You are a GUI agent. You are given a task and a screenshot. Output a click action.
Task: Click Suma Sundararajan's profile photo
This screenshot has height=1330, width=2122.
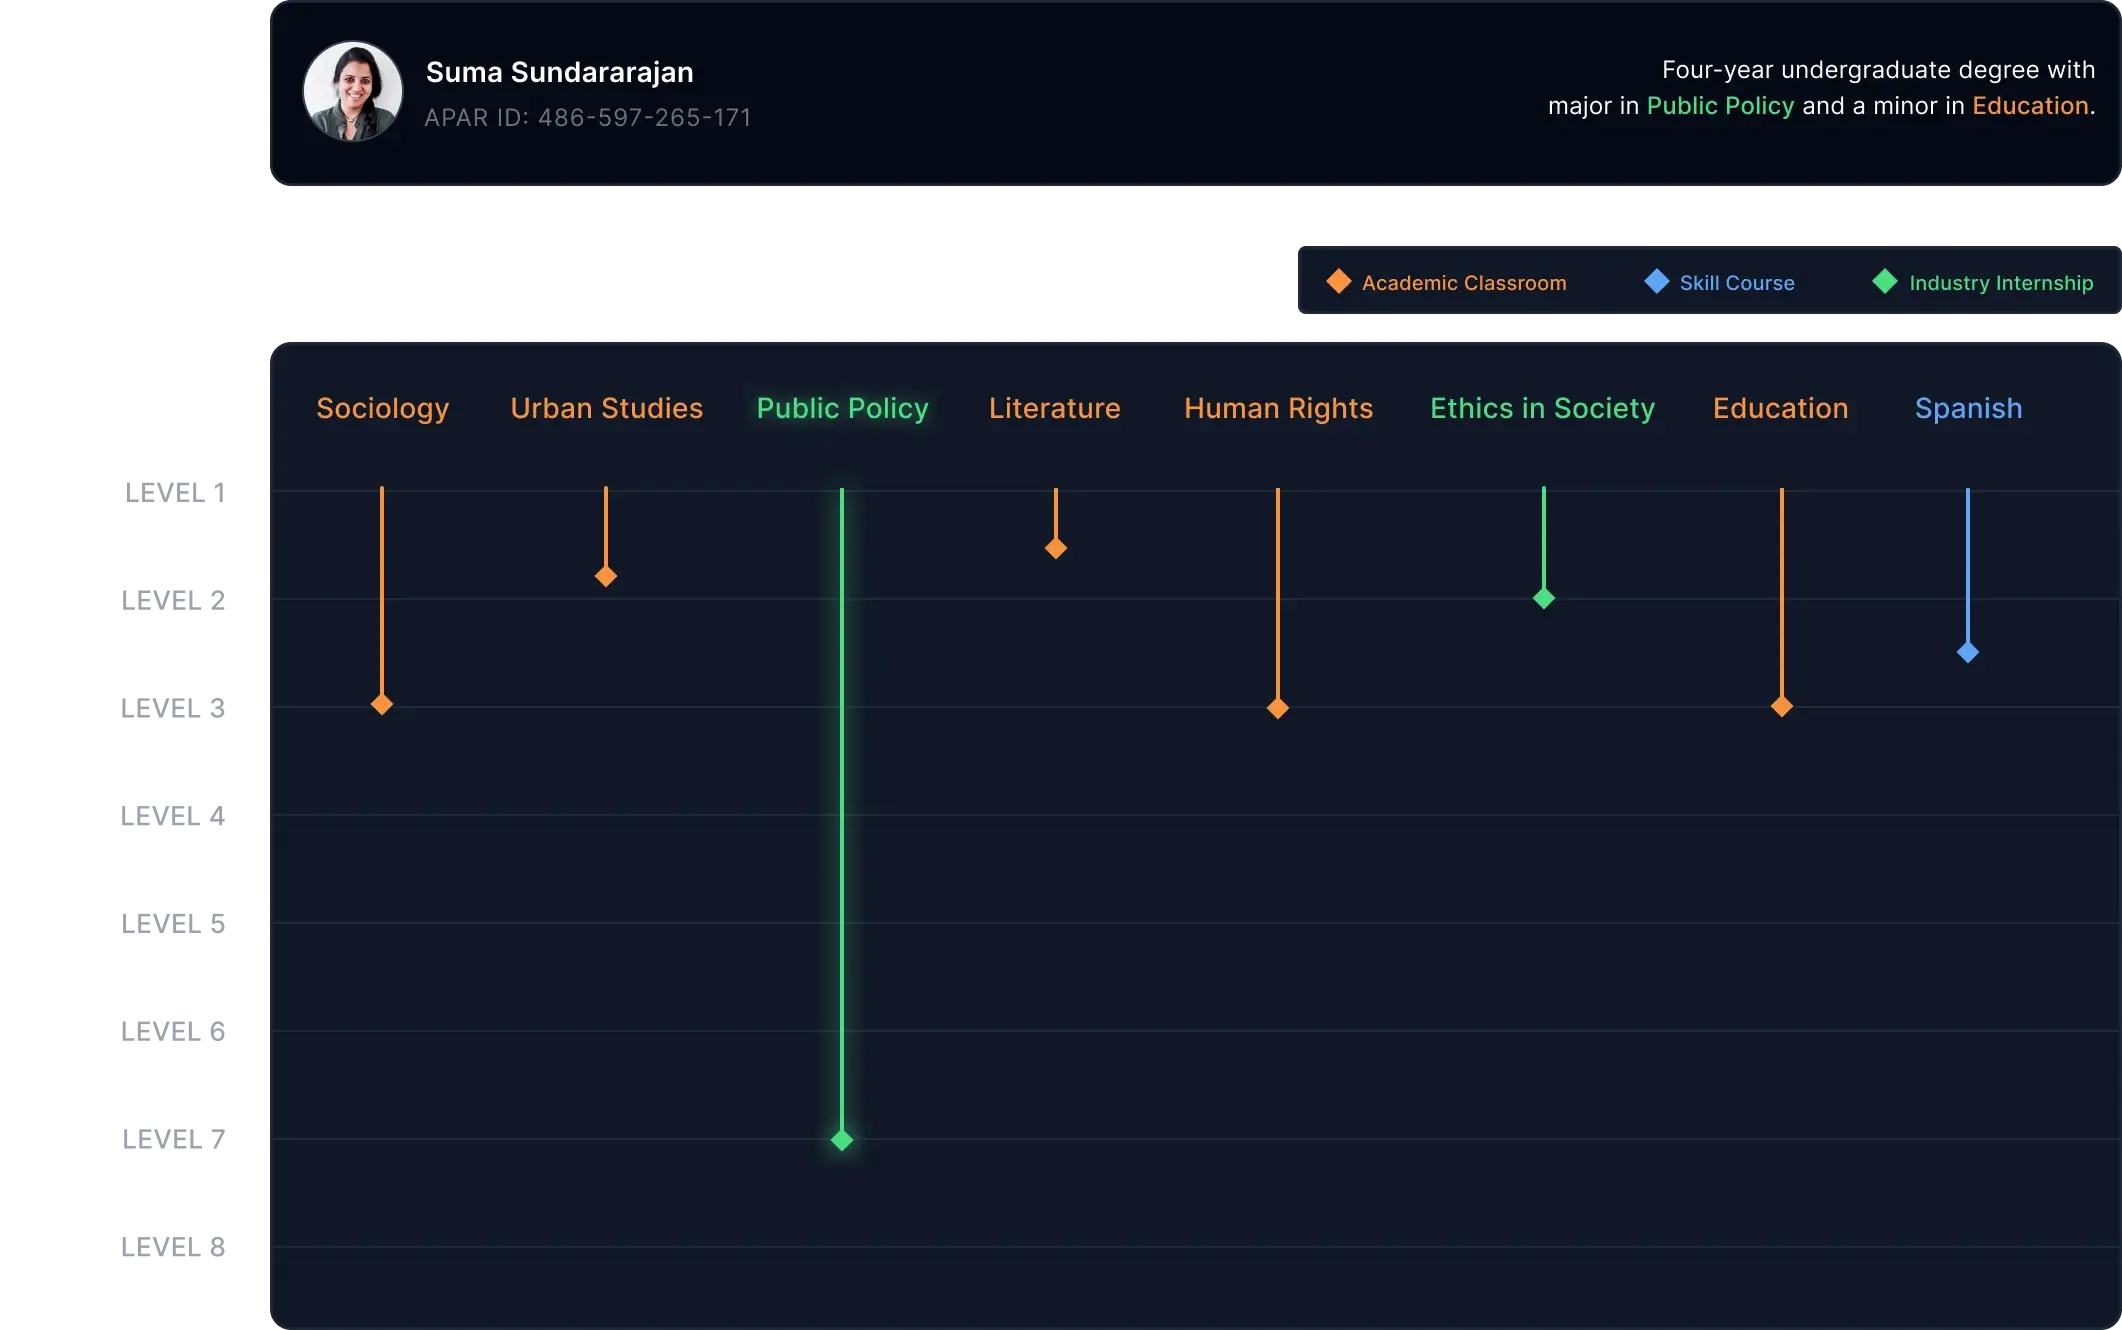(x=353, y=91)
